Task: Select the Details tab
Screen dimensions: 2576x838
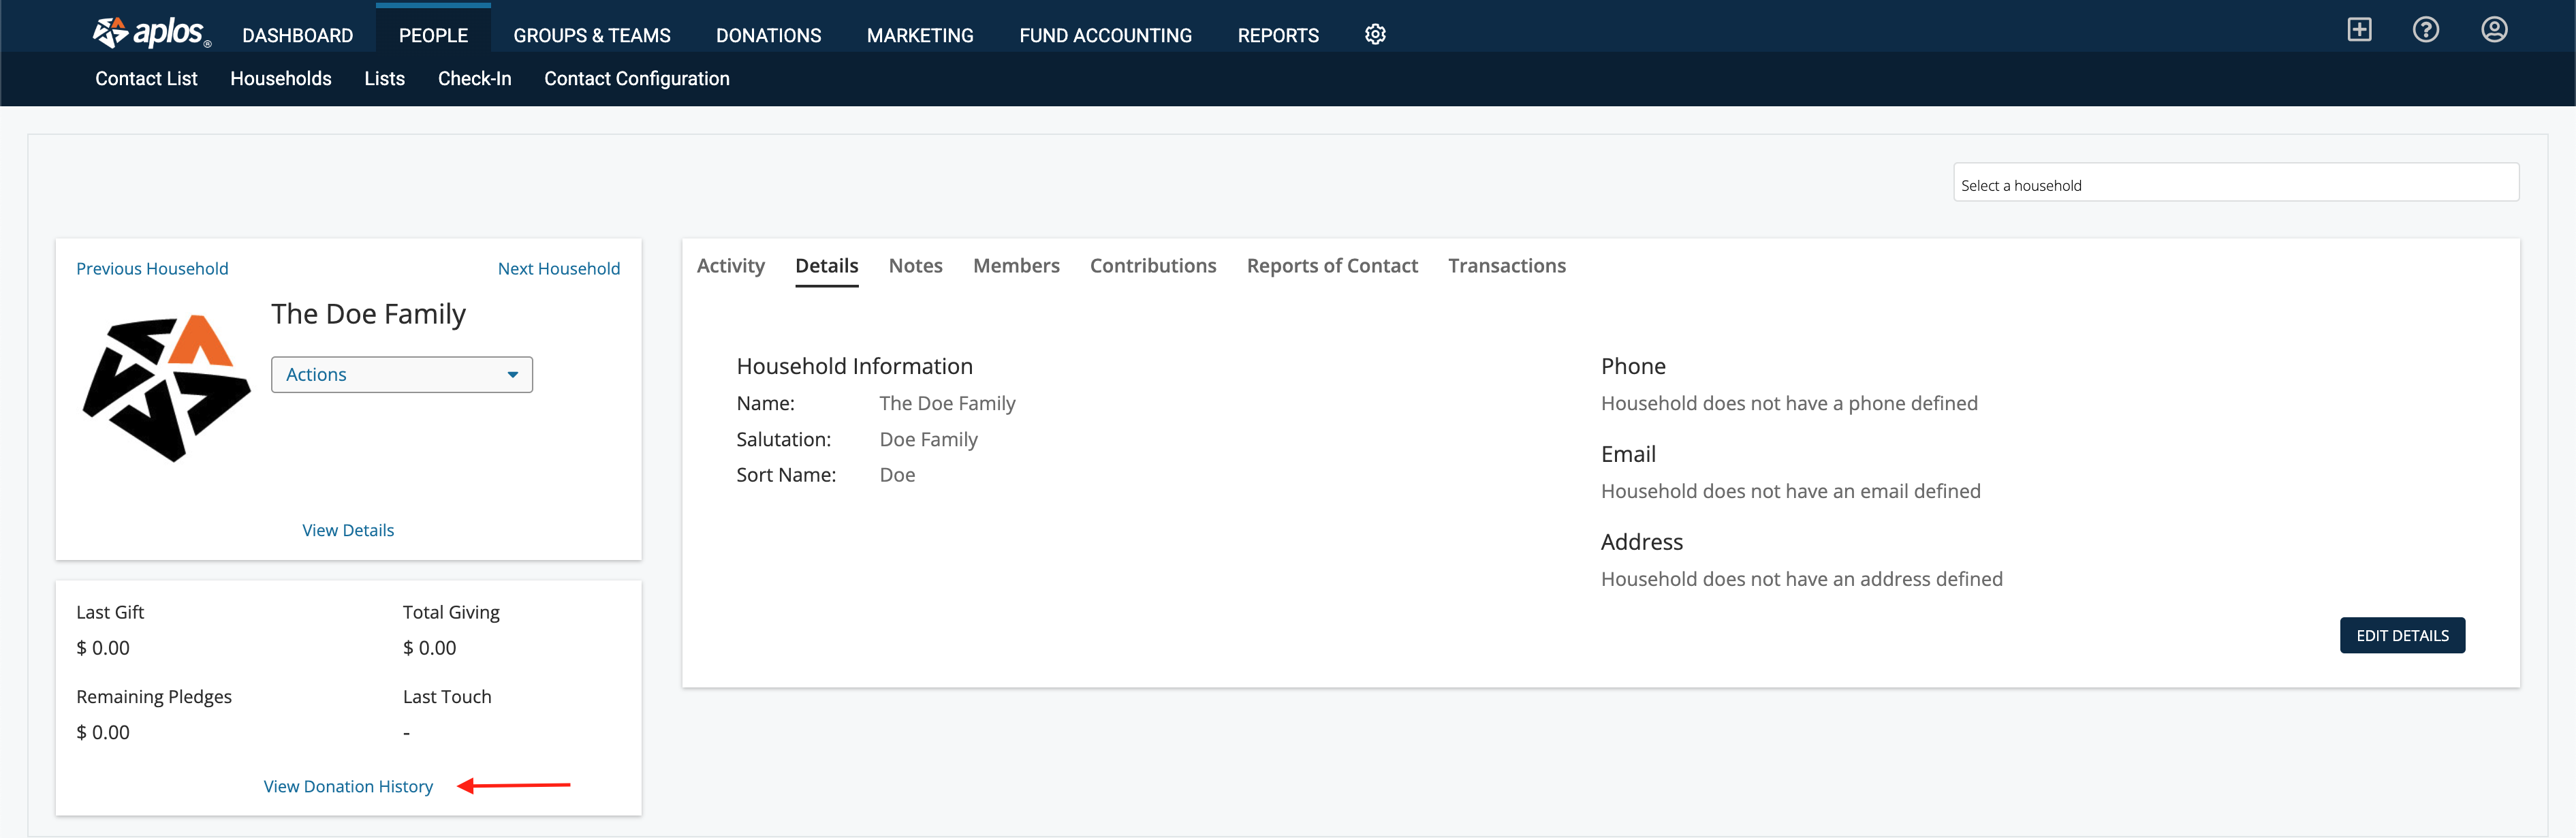Action: click(x=827, y=266)
